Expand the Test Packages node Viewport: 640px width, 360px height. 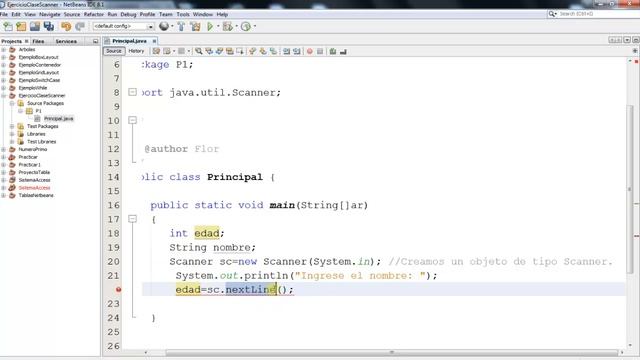coord(12,126)
